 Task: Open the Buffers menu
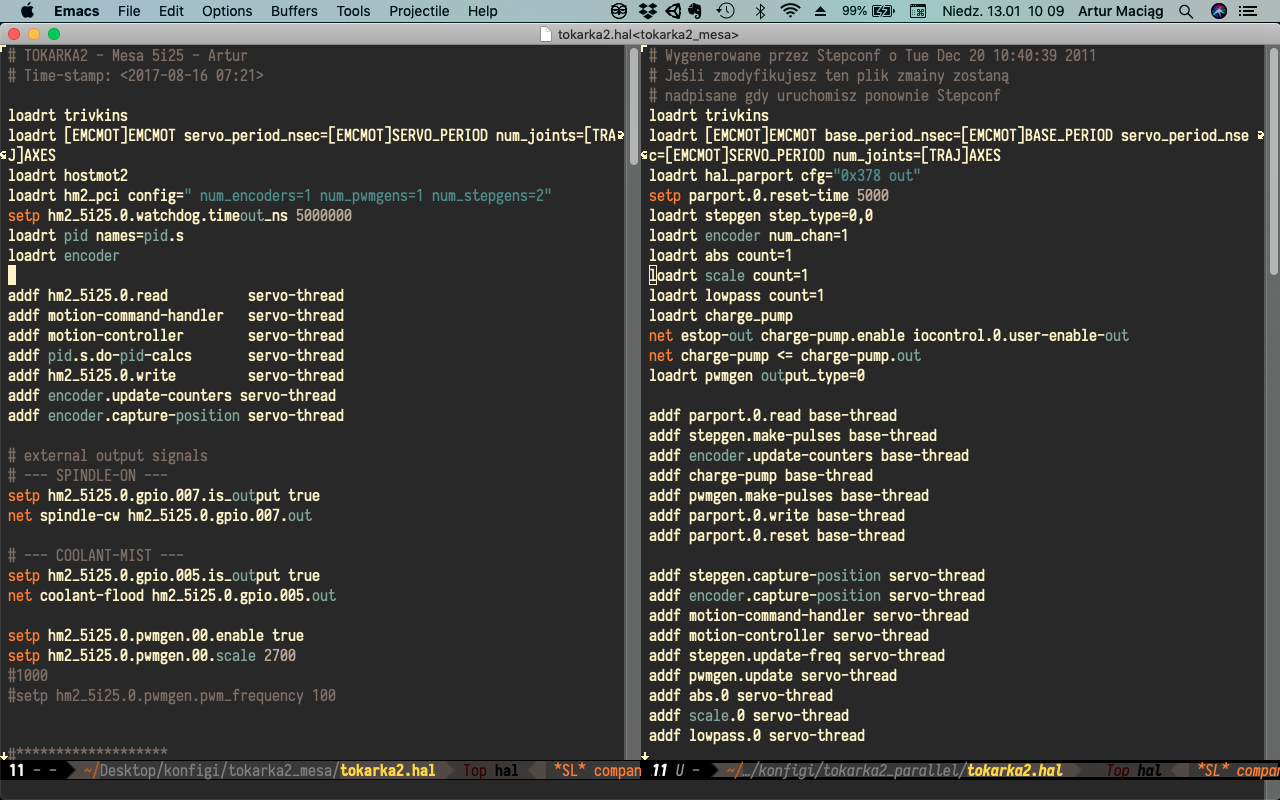tap(294, 11)
